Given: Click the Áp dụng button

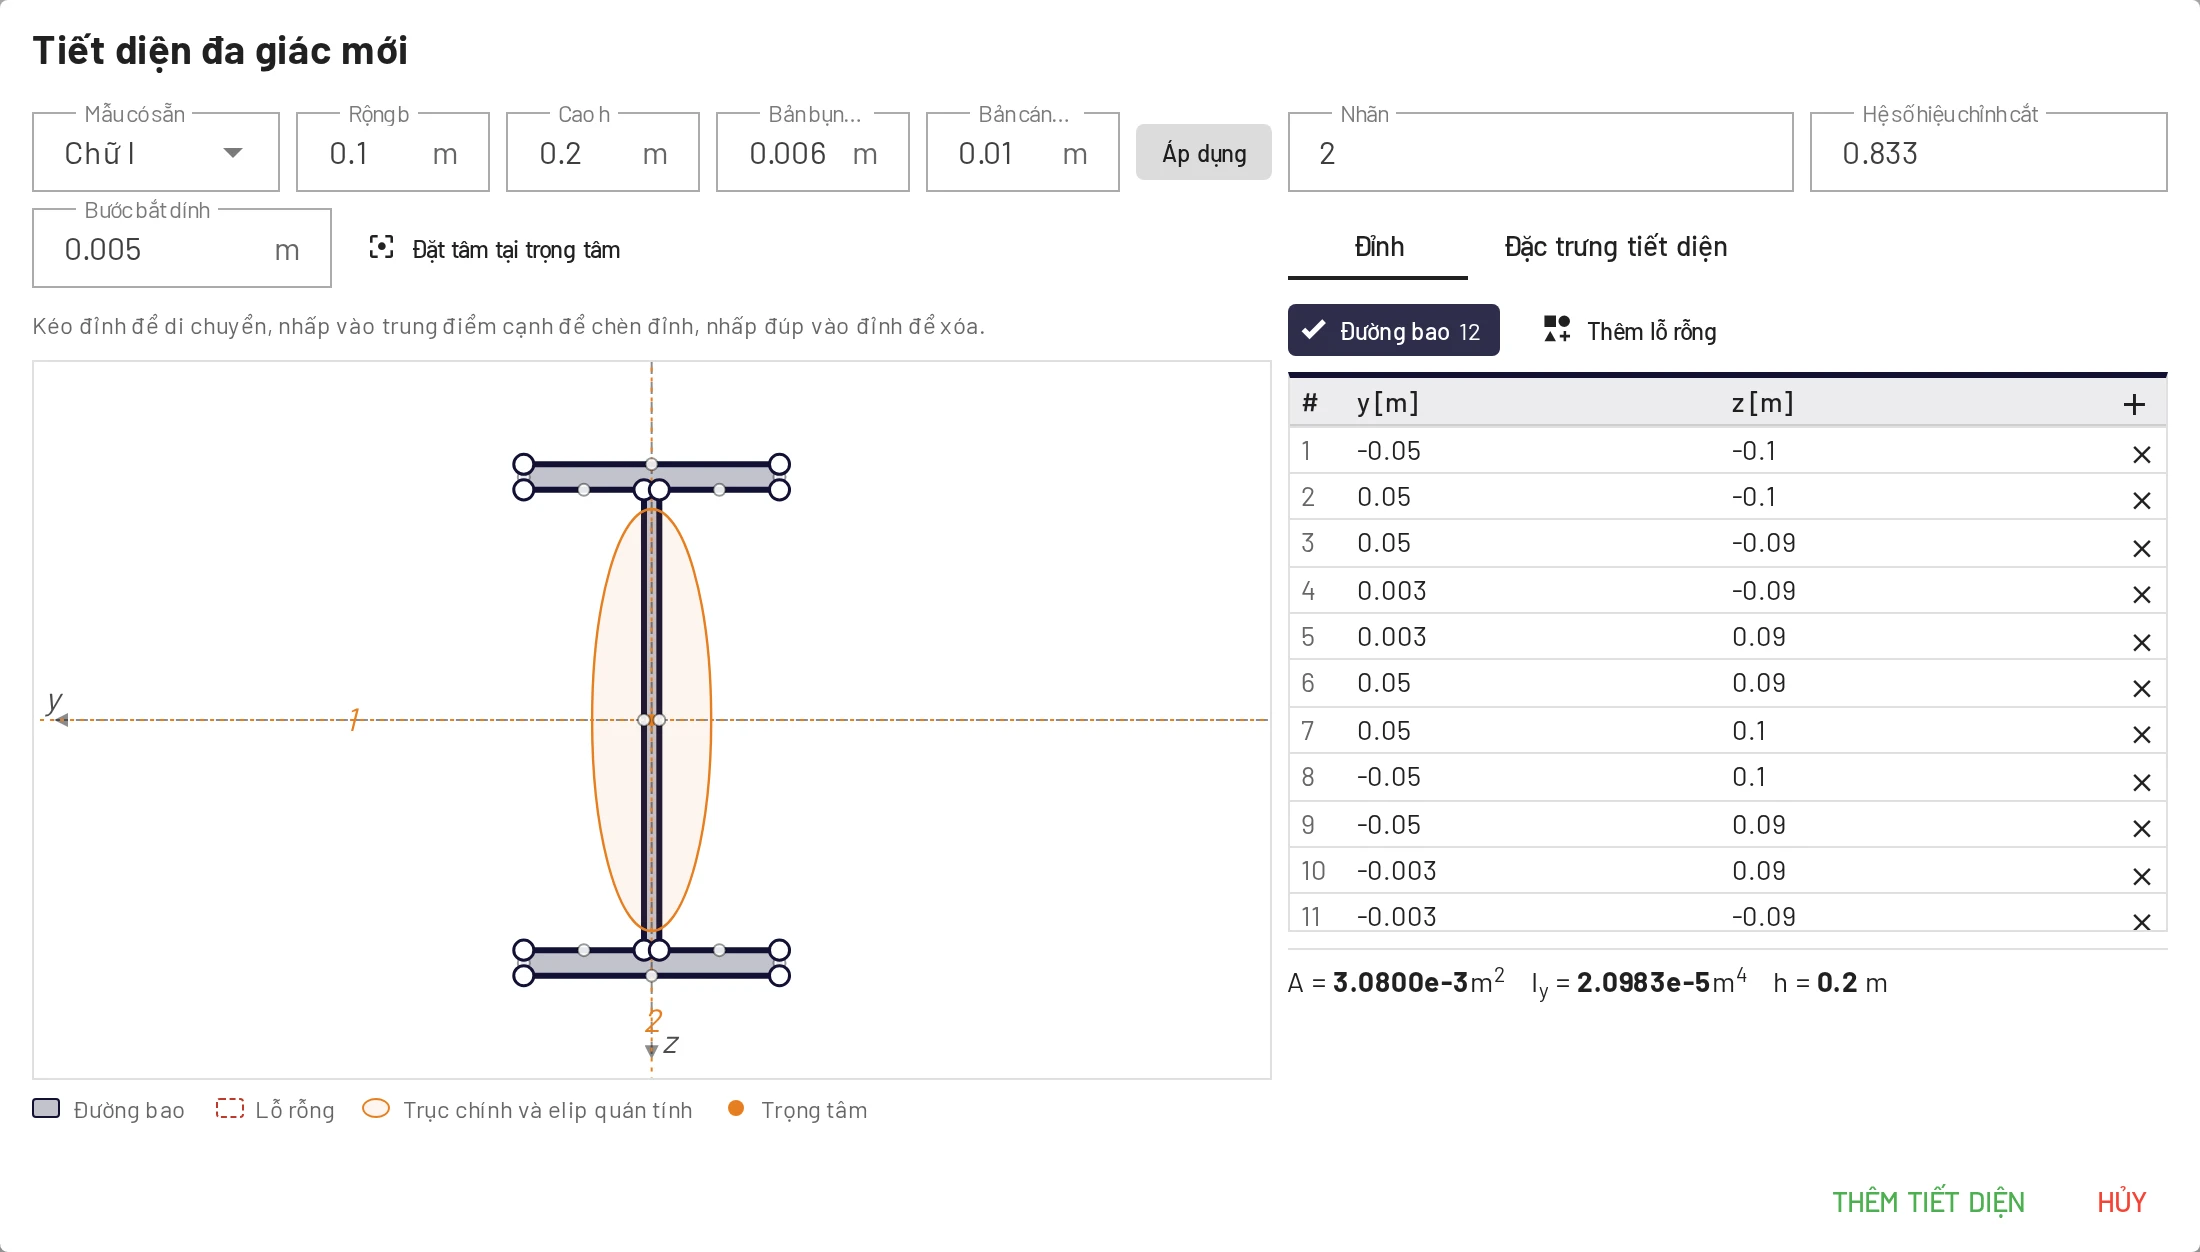Looking at the screenshot, I should [x=1204, y=153].
